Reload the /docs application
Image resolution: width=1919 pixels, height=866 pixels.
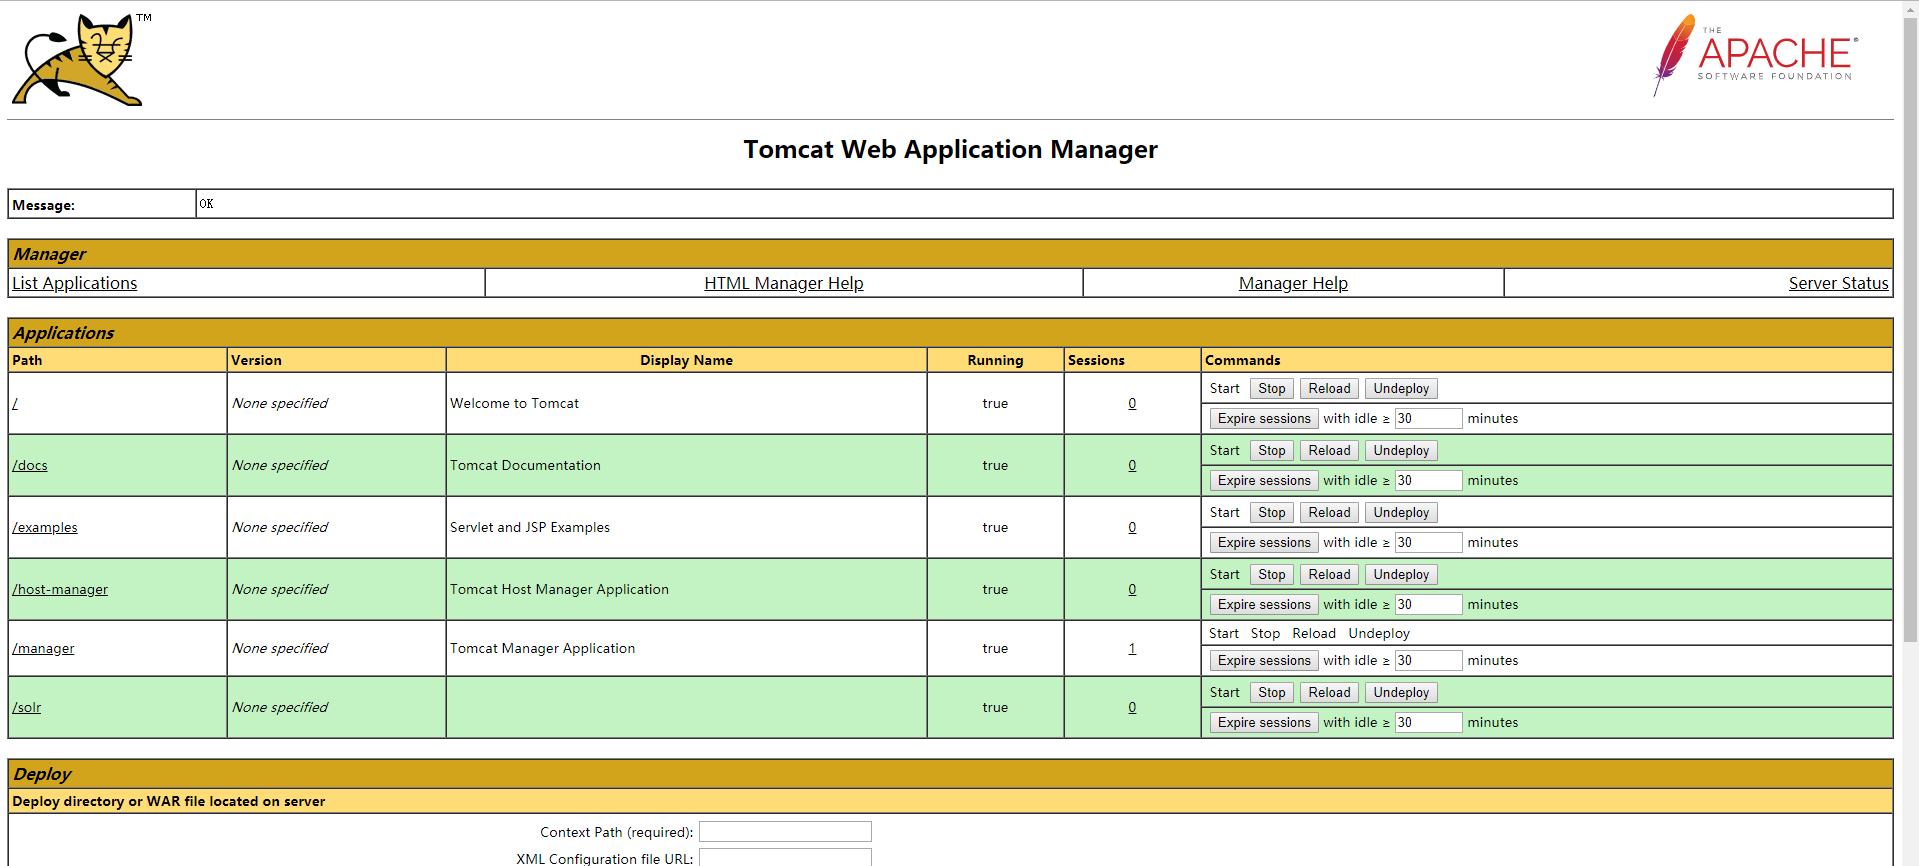point(1329,451)
